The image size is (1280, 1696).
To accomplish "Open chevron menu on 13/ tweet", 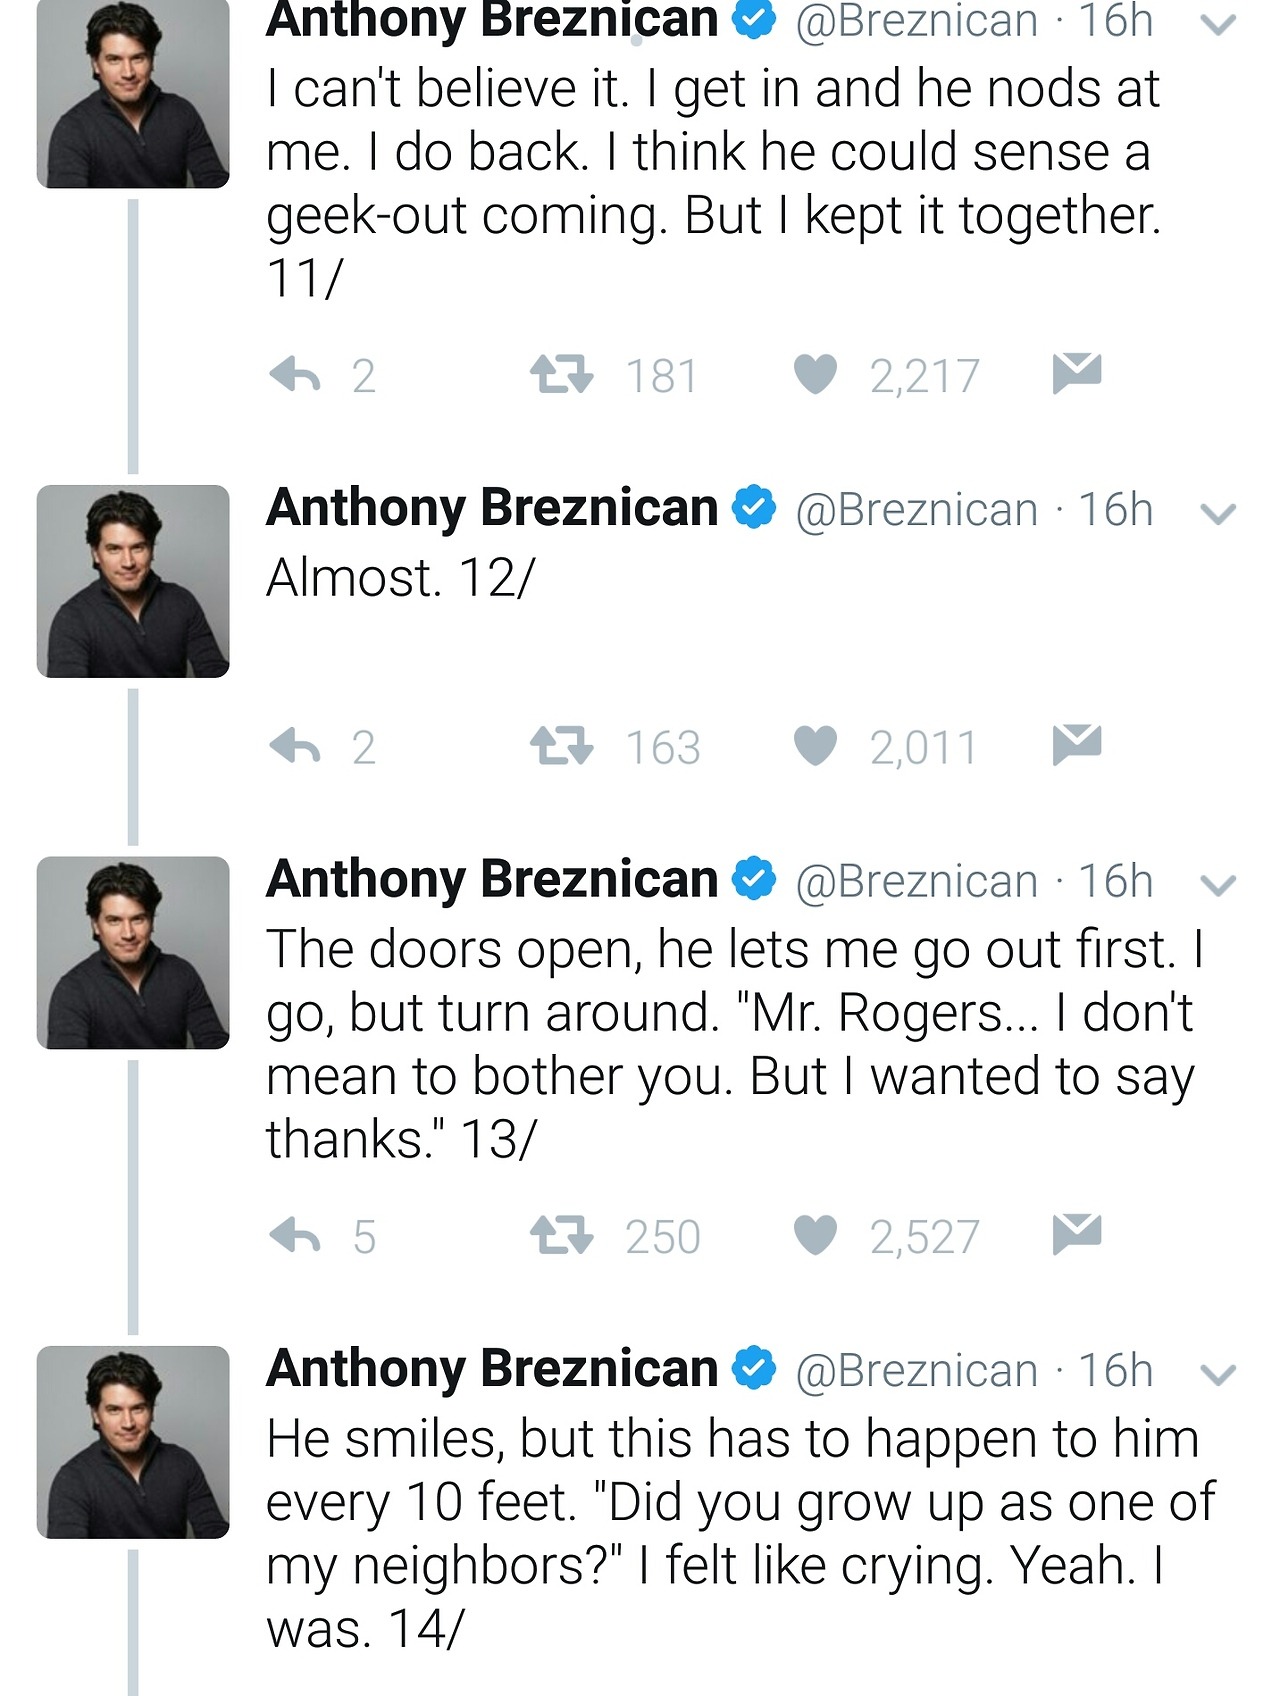I will click(1218, 885).
